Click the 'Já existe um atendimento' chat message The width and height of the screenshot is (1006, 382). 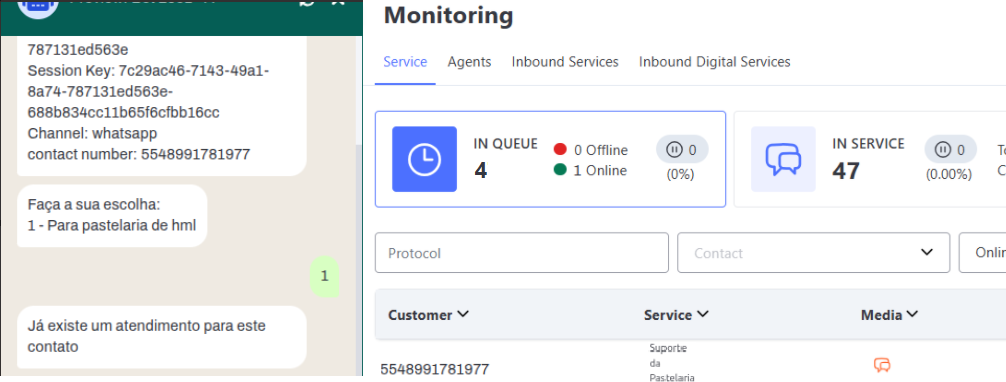coord(161,336)
